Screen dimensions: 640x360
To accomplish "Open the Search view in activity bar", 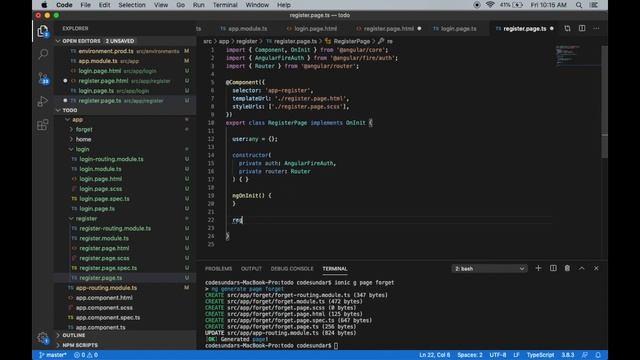I will point(43,54).
